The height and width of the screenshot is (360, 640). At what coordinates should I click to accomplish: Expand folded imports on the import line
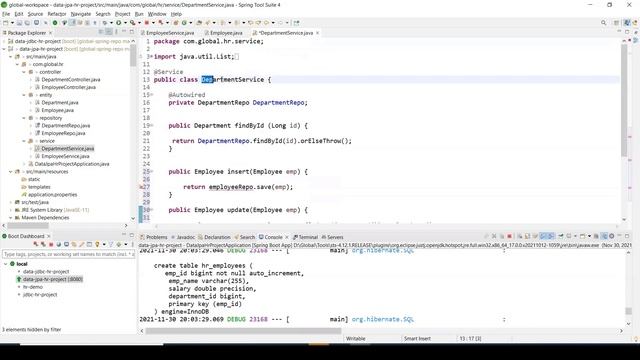pos(151,57)
